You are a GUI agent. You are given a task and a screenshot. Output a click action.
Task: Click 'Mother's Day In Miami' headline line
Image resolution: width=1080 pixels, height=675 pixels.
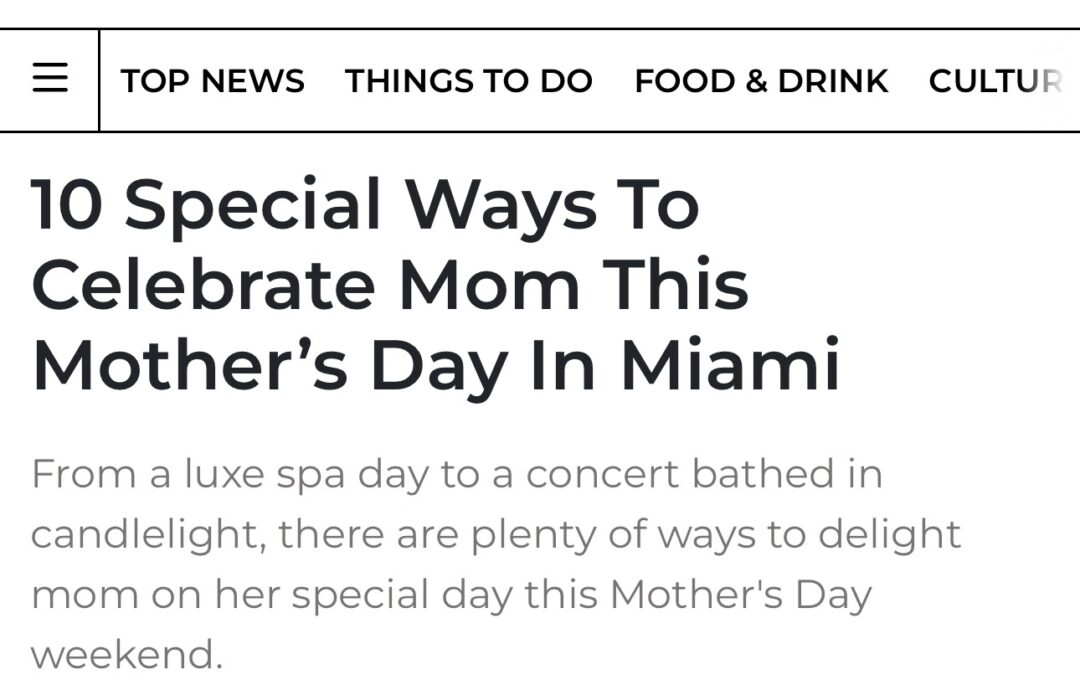click(x=436, y=365)
